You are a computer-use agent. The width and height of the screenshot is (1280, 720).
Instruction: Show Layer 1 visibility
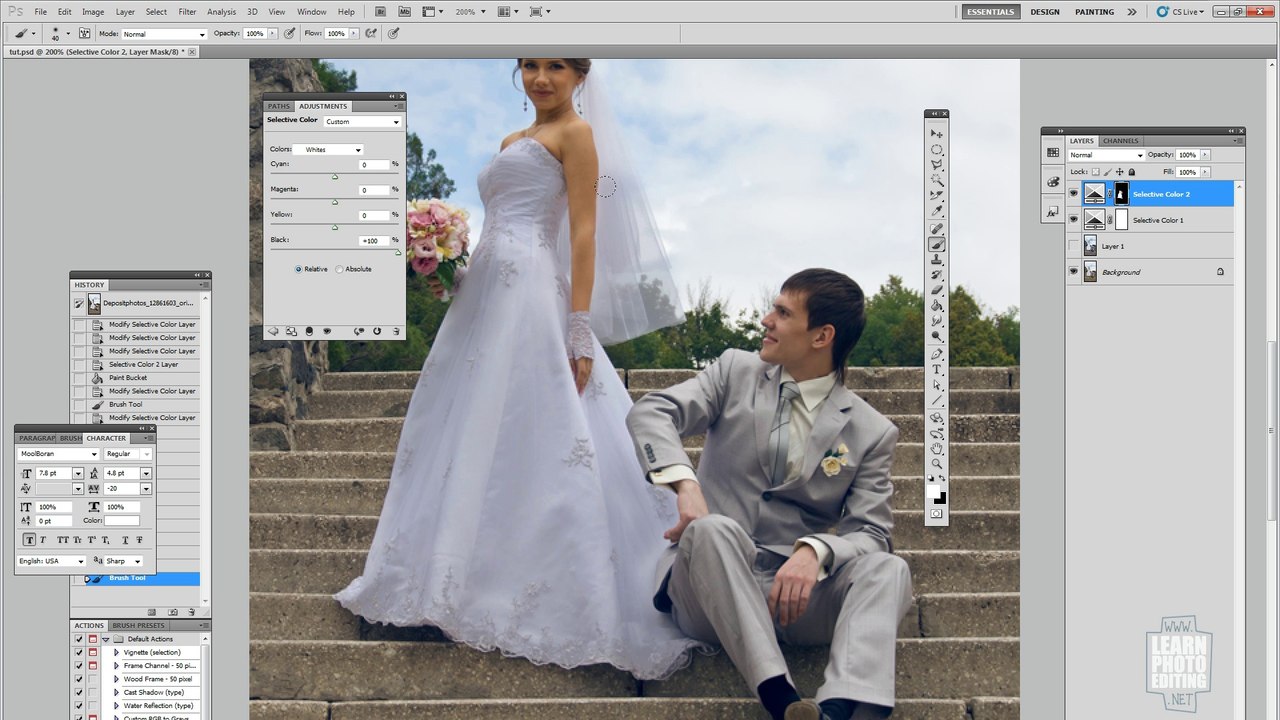click(1074, 246)
